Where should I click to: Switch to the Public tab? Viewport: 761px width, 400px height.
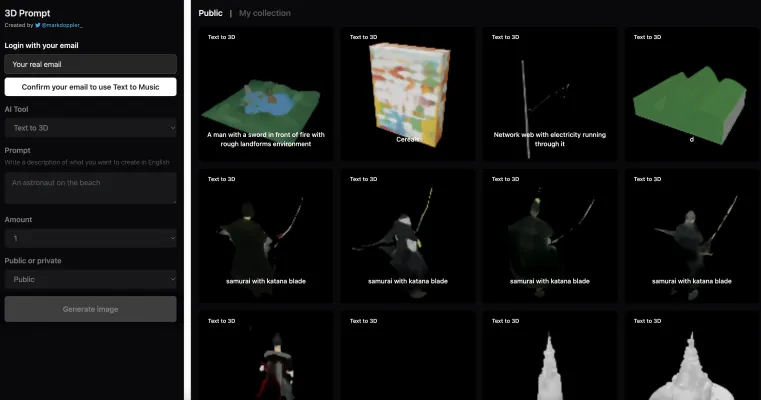(x=210, y=13)
